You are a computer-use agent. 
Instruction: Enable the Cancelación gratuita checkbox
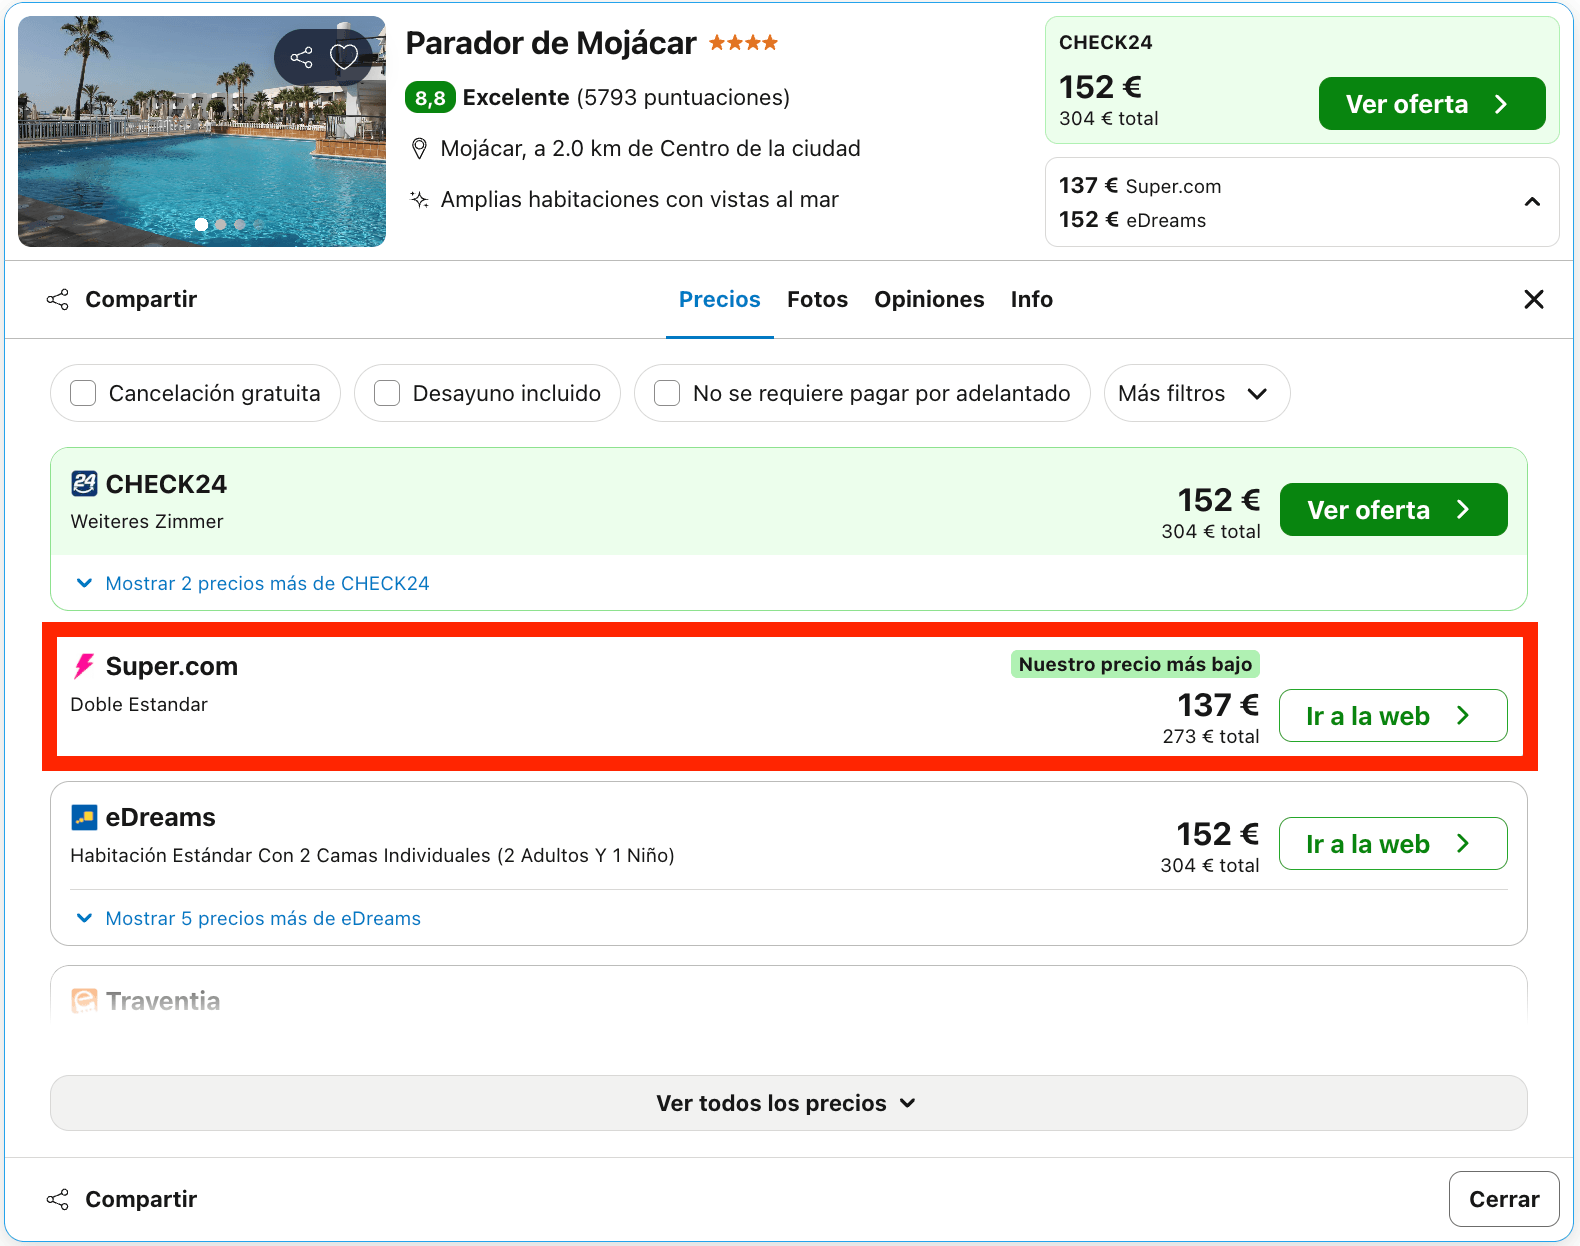(83, 393)
